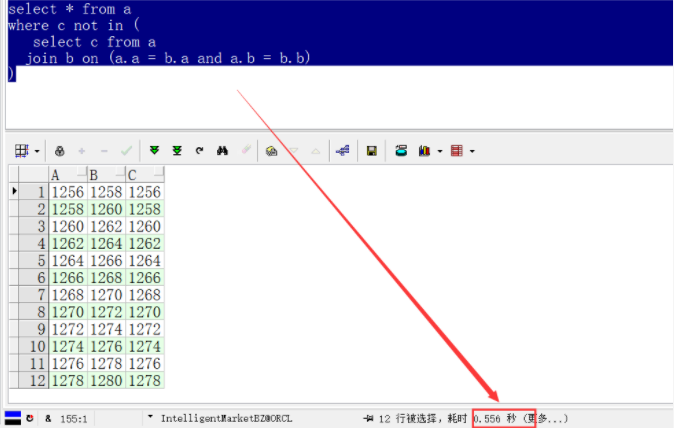This screenshot has width=674, height=428.
Task: Click the grid select-mode icon
Action: point(21,151)
